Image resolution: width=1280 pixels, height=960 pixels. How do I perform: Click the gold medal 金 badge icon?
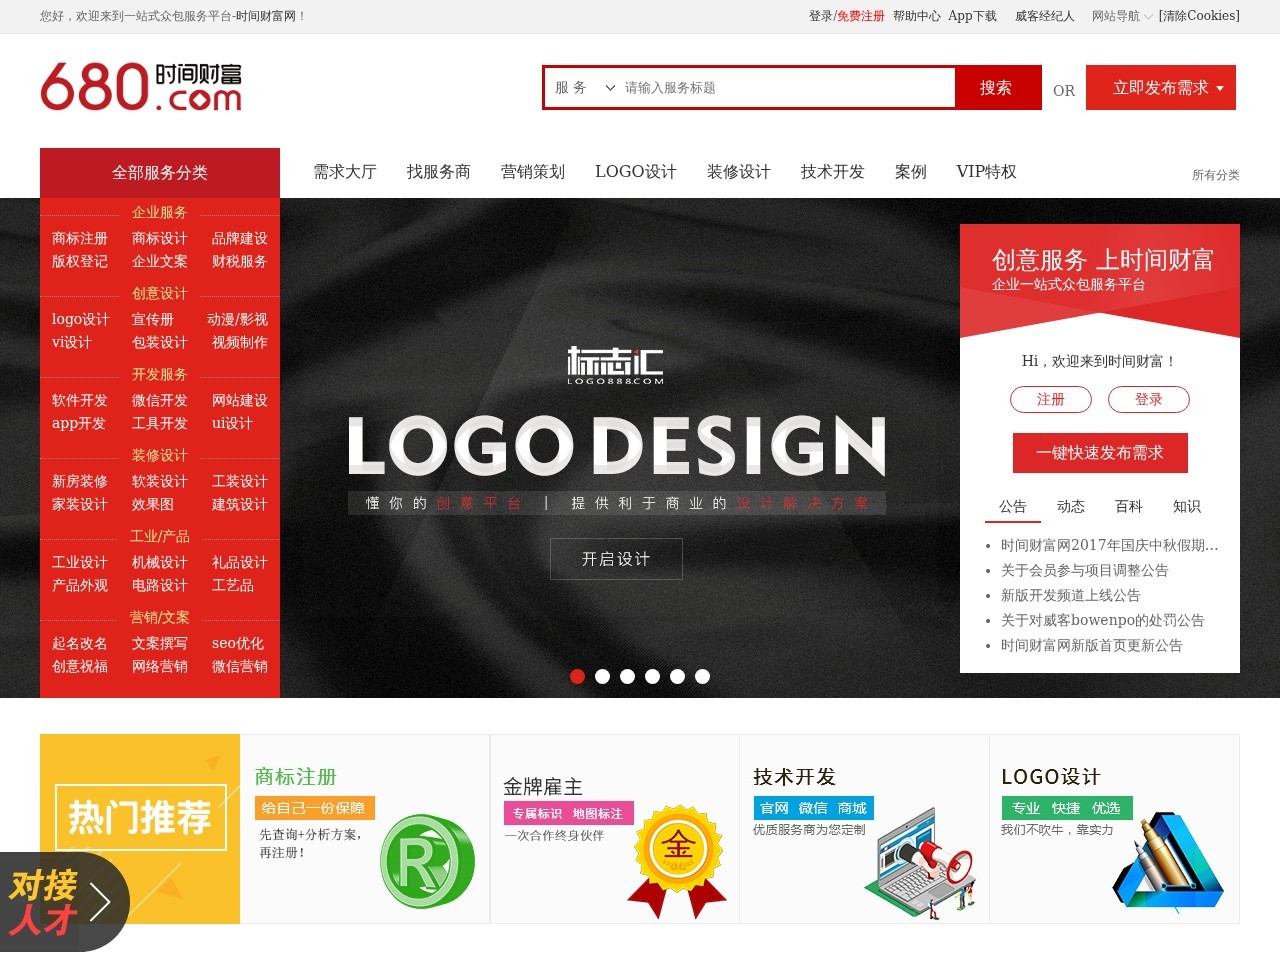[x=678, y=862]
